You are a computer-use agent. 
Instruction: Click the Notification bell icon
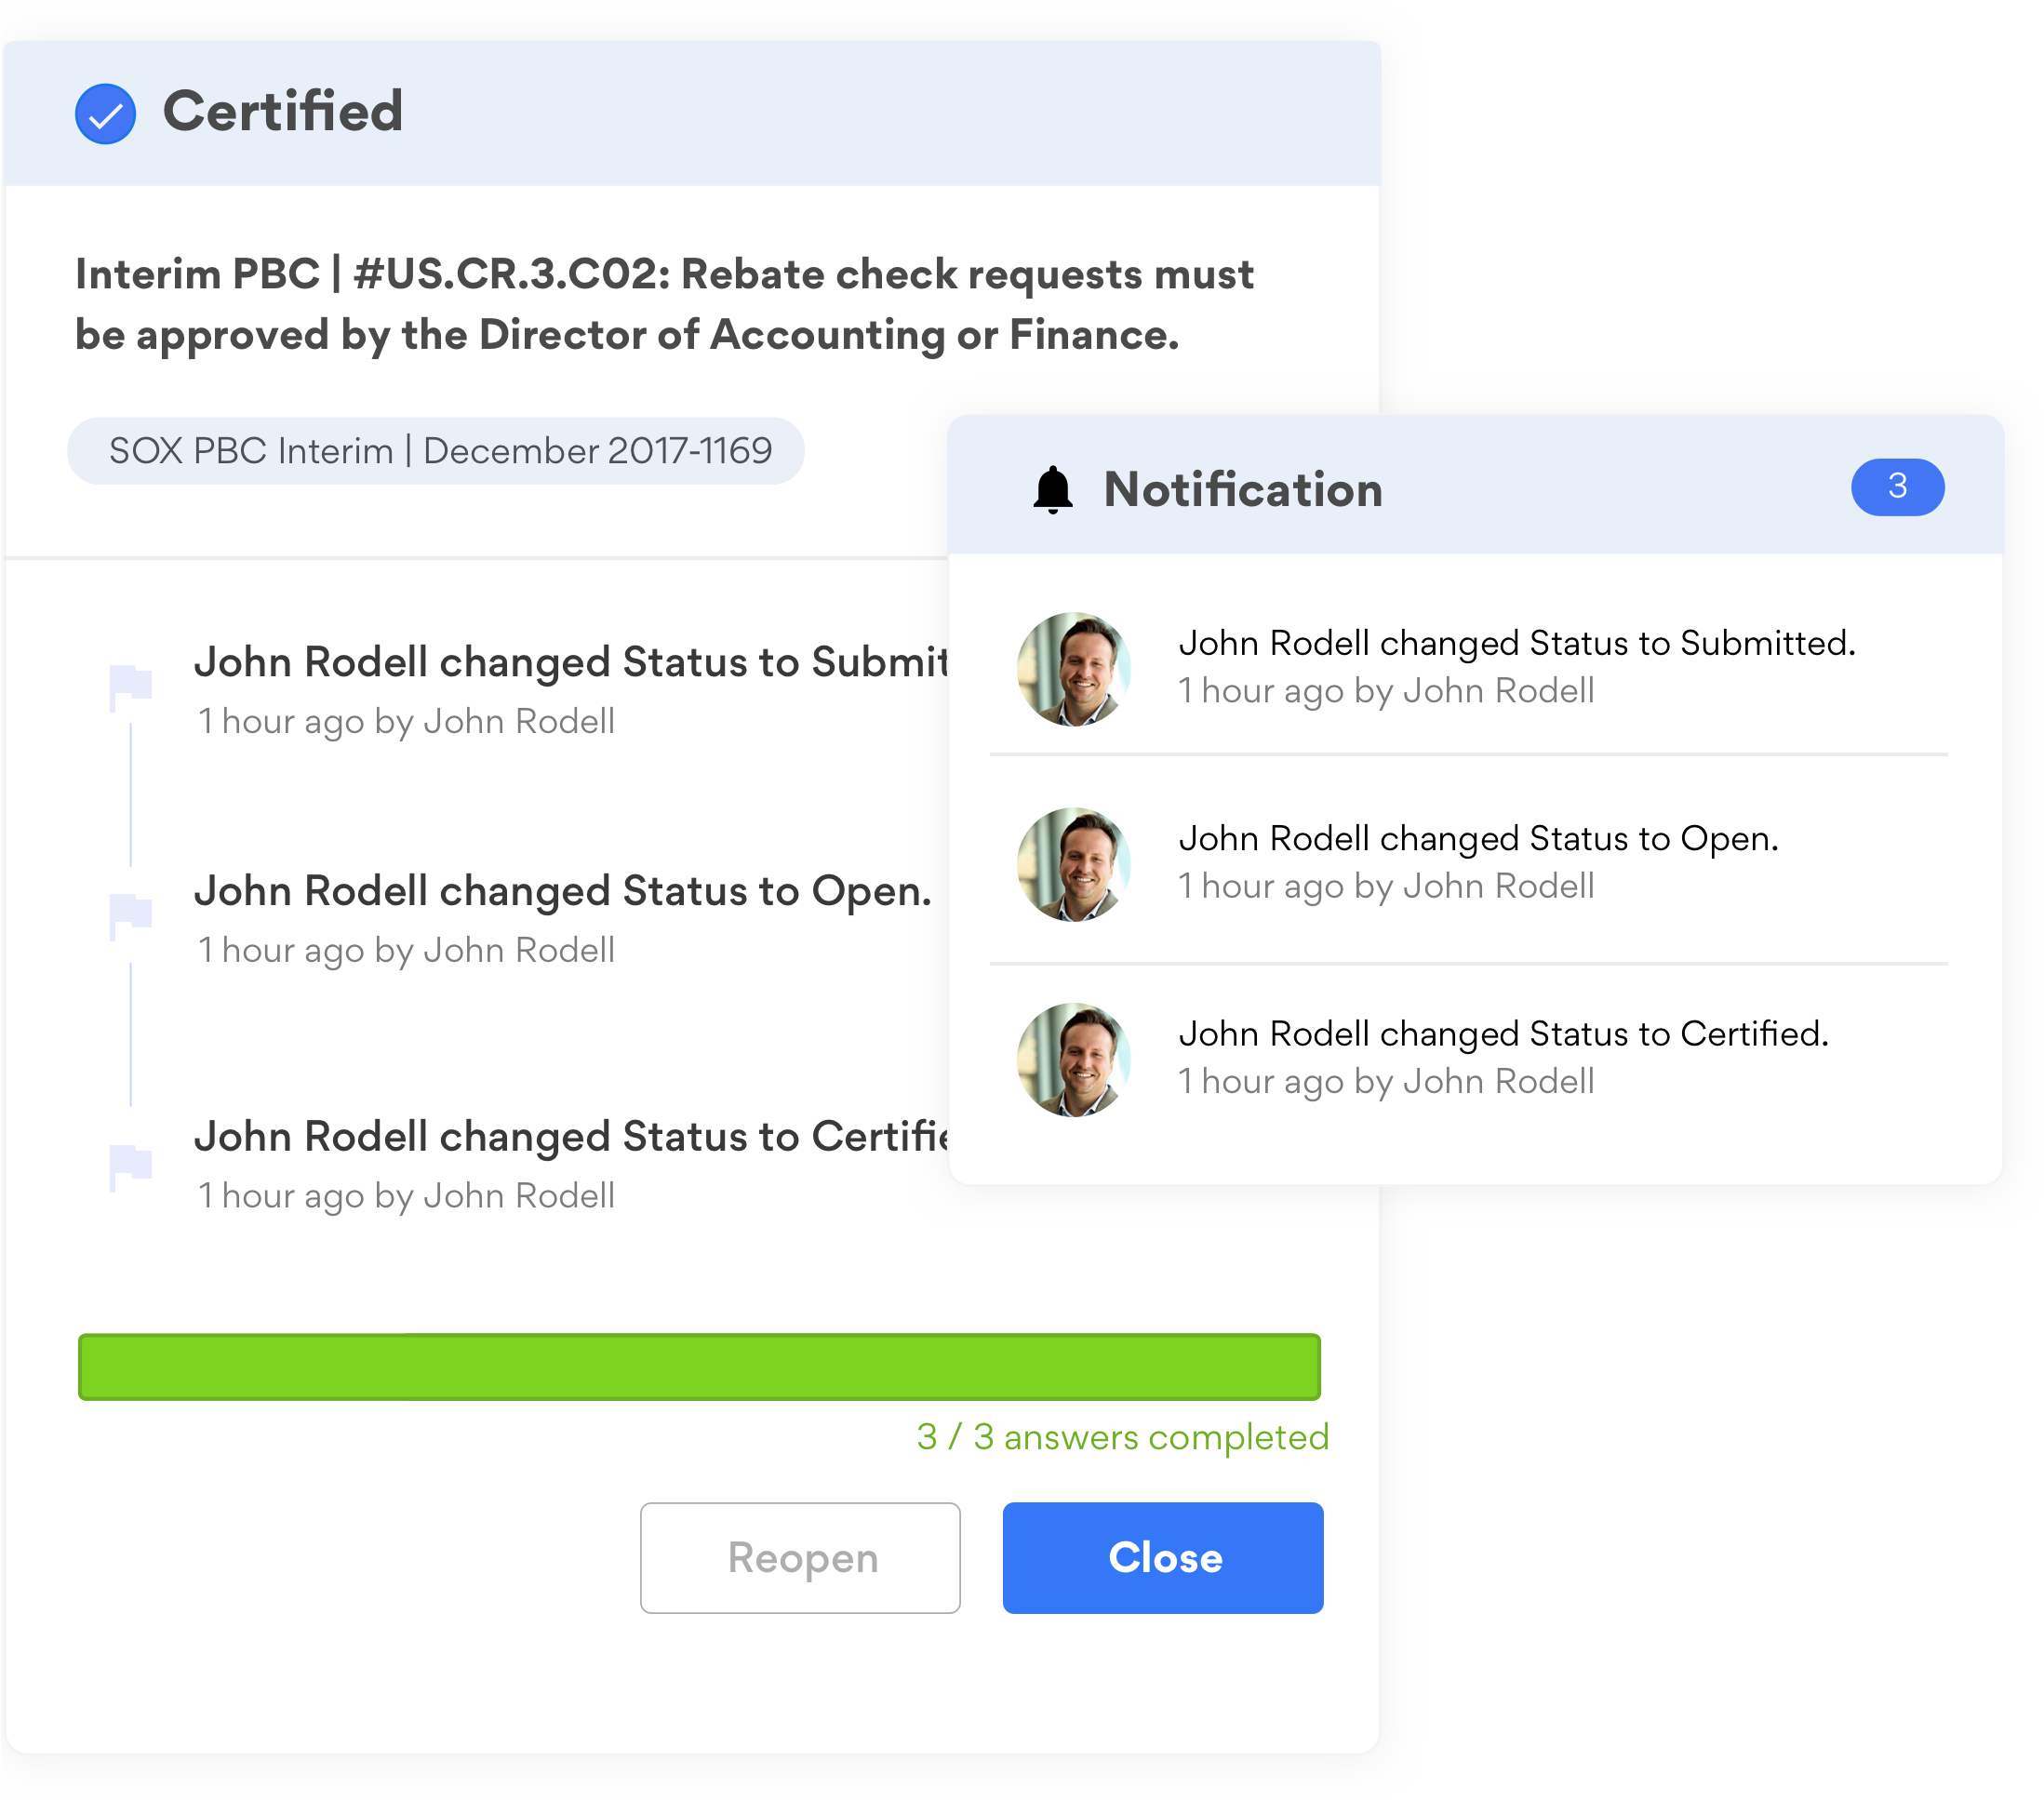[1052, 490]
